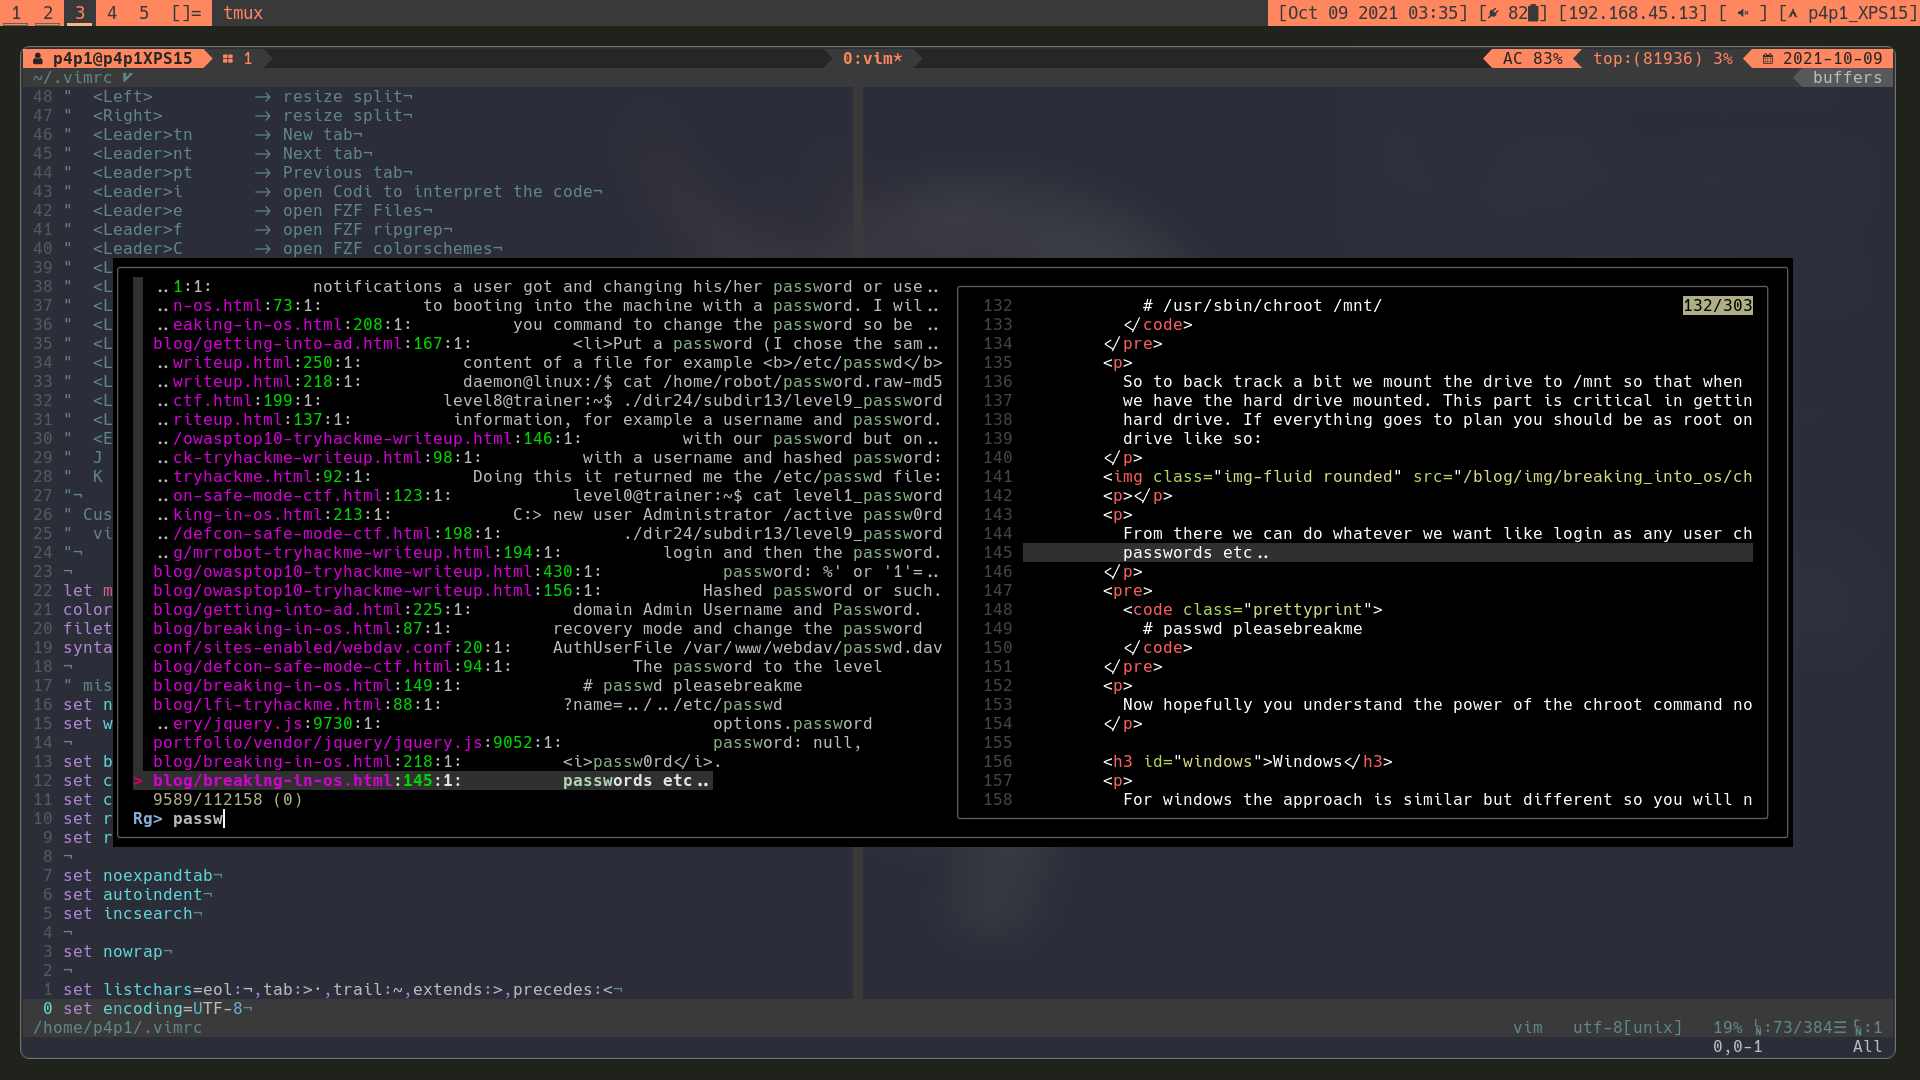
Task: Click the buffers label in tabline
Action: [1847, 78]
